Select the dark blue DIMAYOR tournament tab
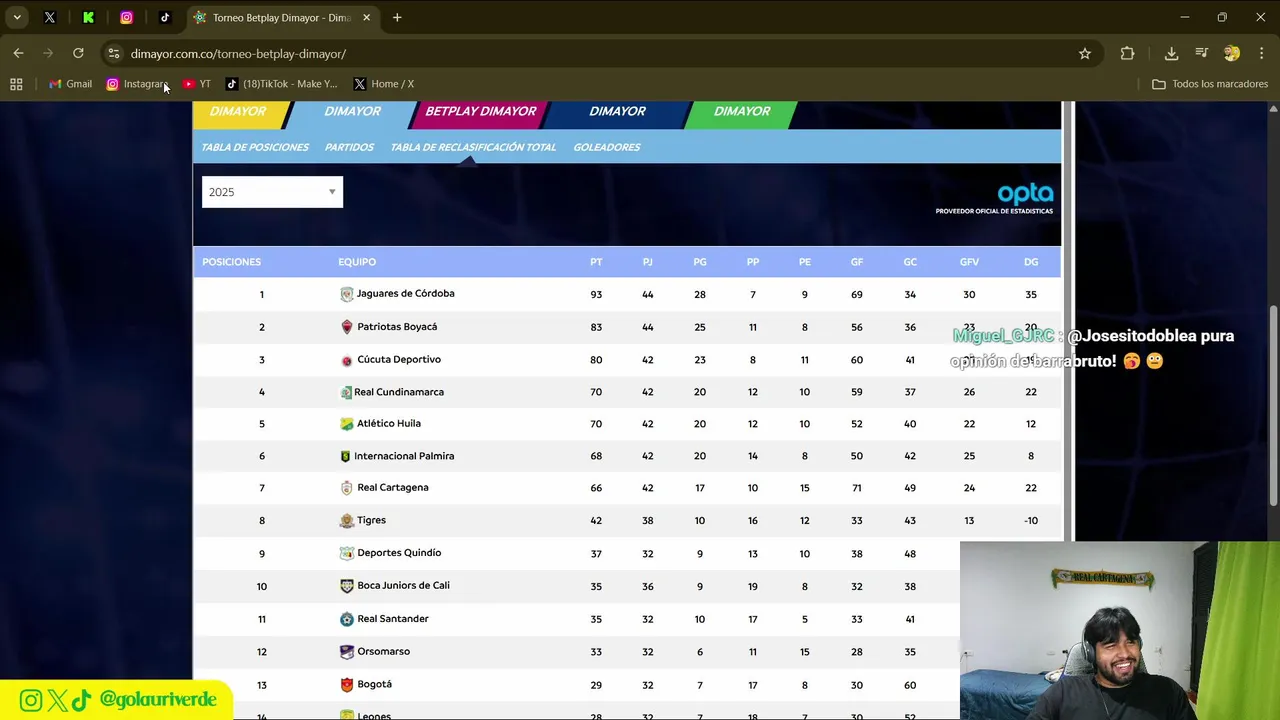This screenshot has height=720, width=1280. 617,112
